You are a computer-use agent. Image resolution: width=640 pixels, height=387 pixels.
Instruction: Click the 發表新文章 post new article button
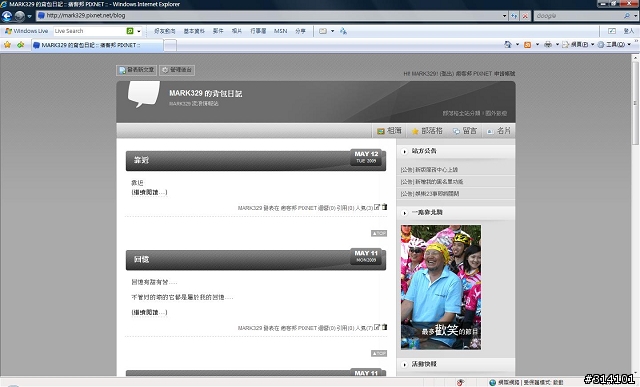[136, 70]
